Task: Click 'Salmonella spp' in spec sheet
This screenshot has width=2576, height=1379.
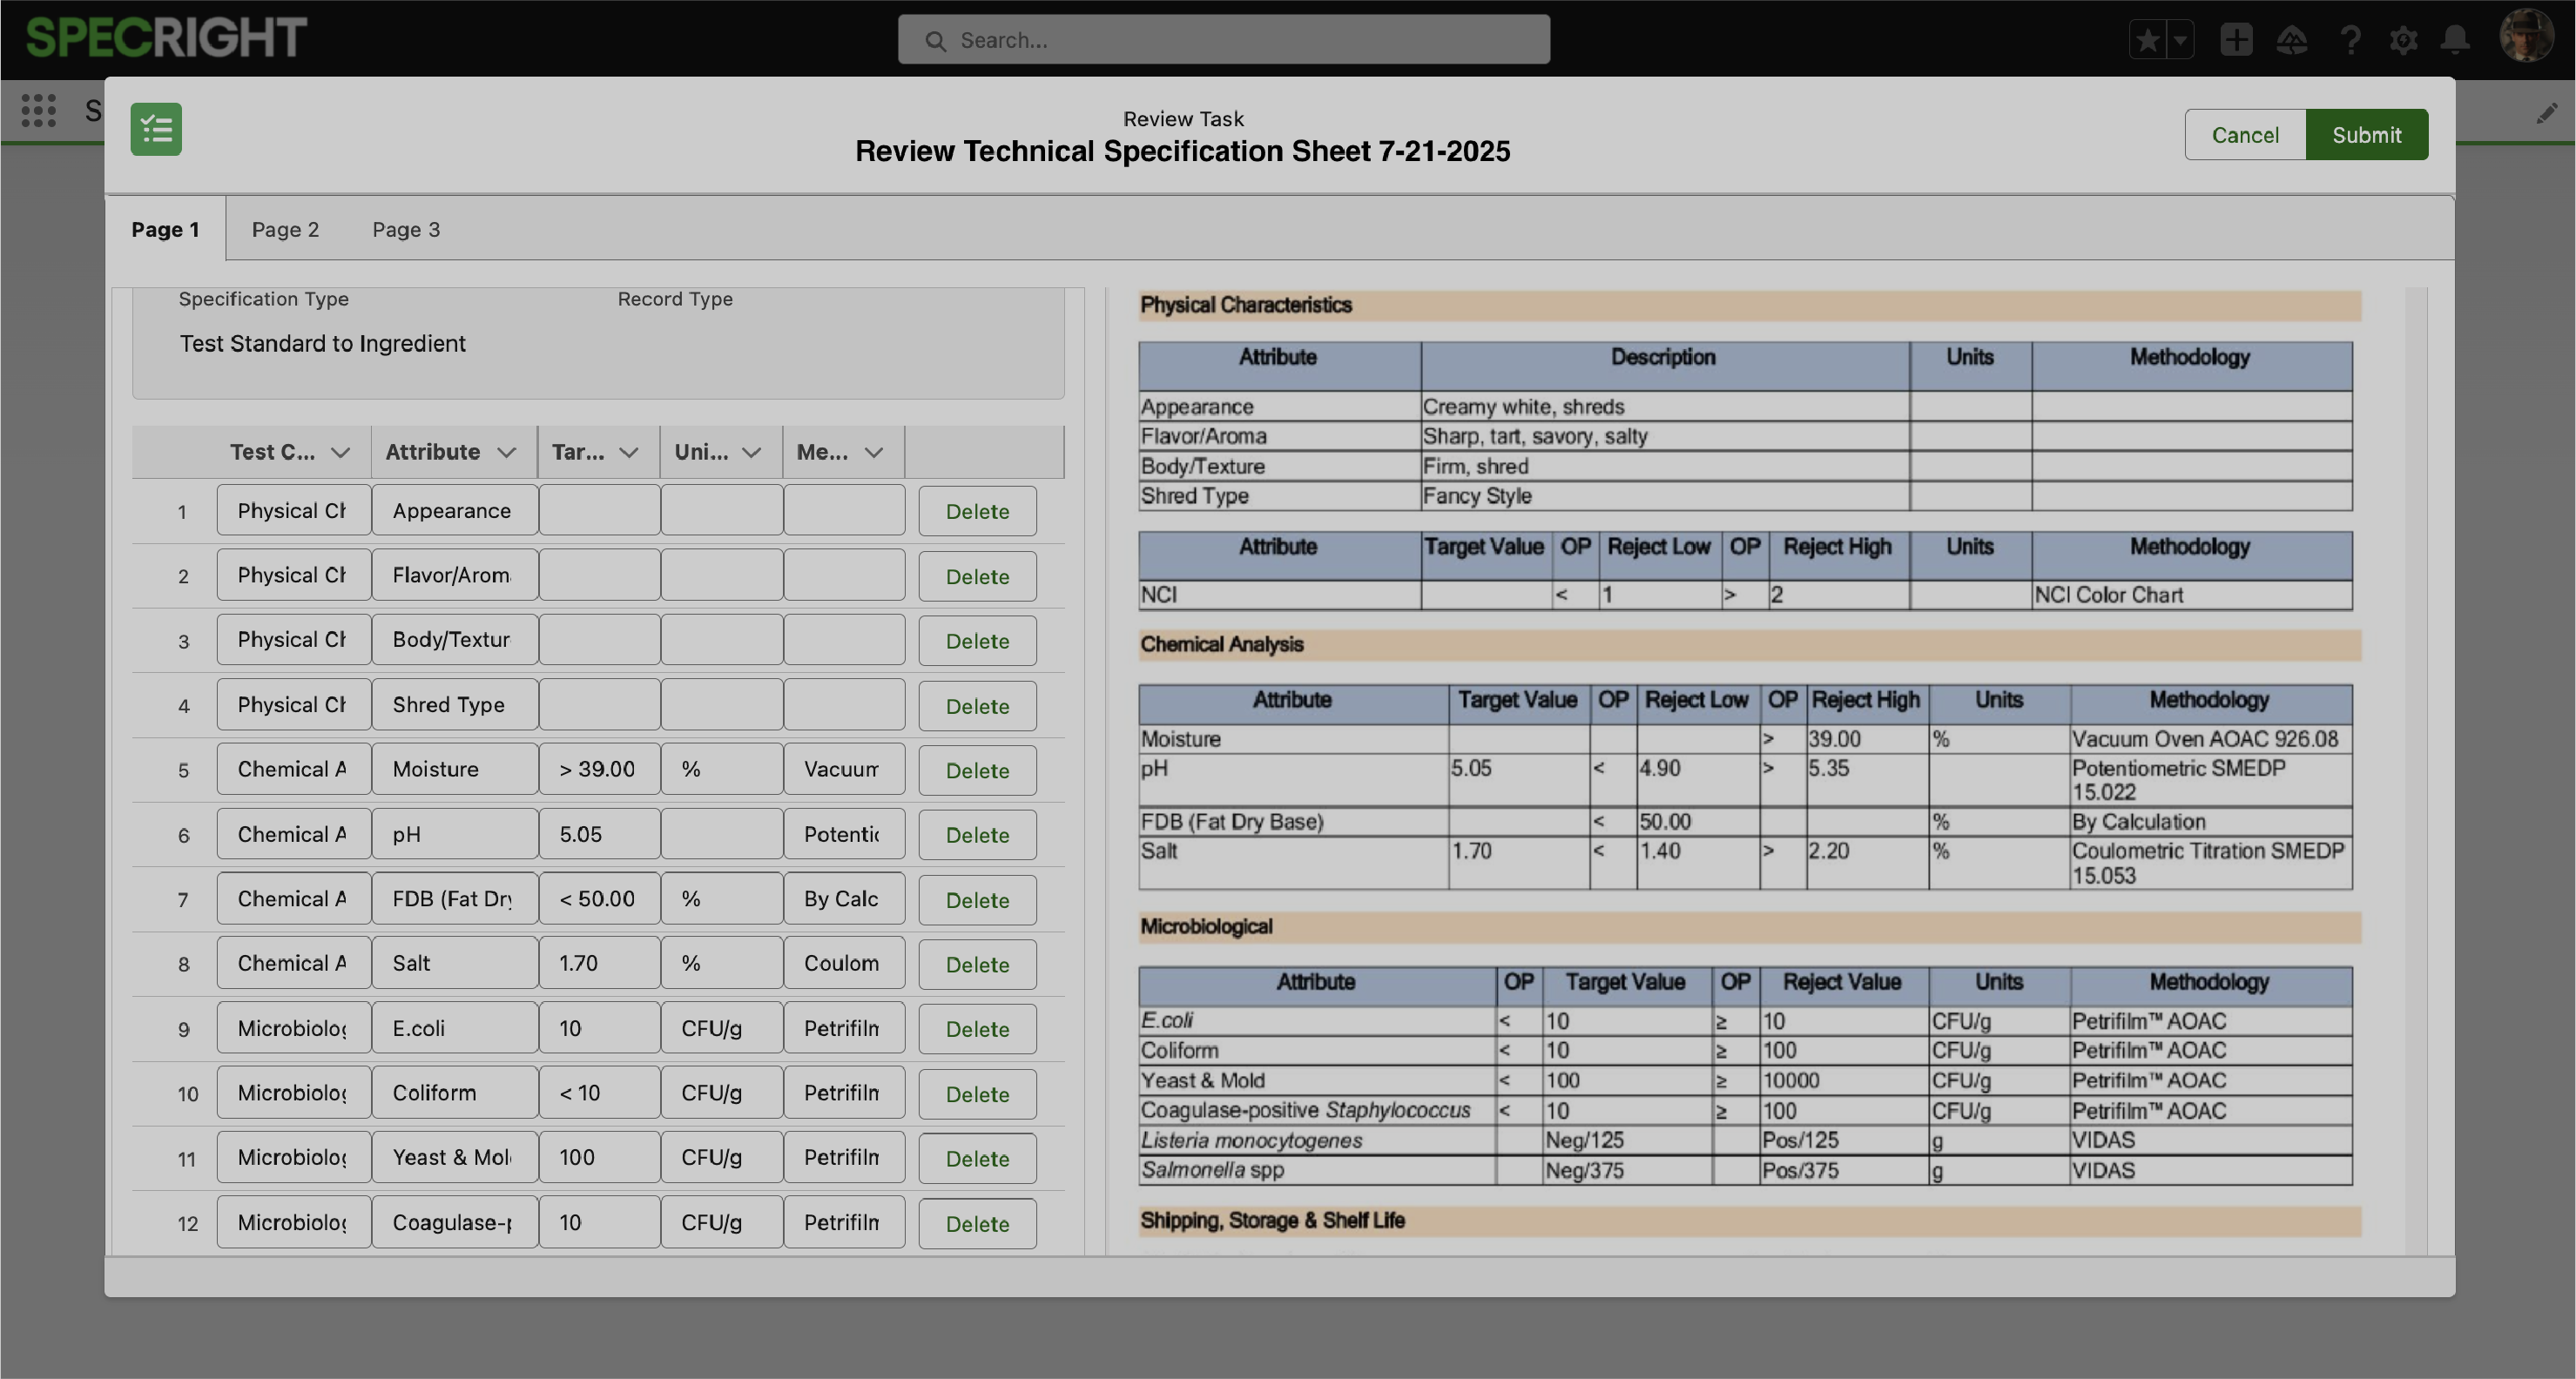Action: point(1212,1169)
